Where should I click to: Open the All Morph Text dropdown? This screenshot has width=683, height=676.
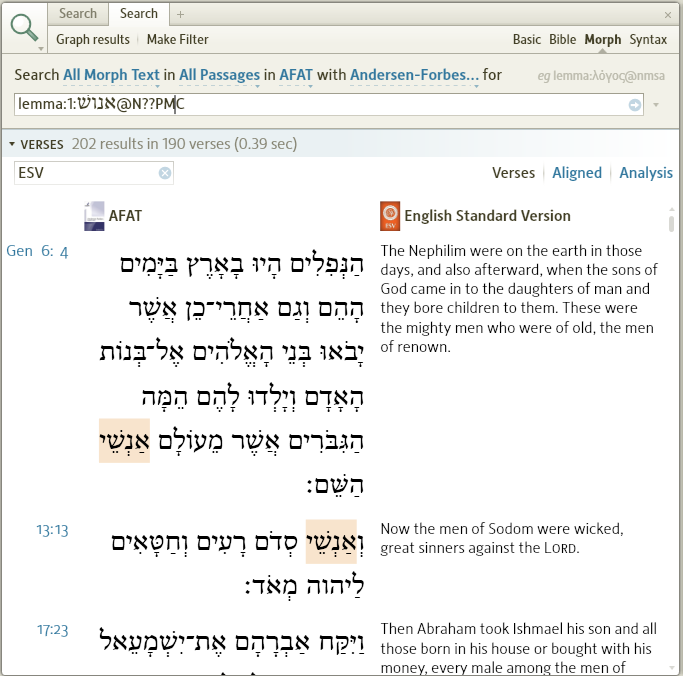(112, 75)
